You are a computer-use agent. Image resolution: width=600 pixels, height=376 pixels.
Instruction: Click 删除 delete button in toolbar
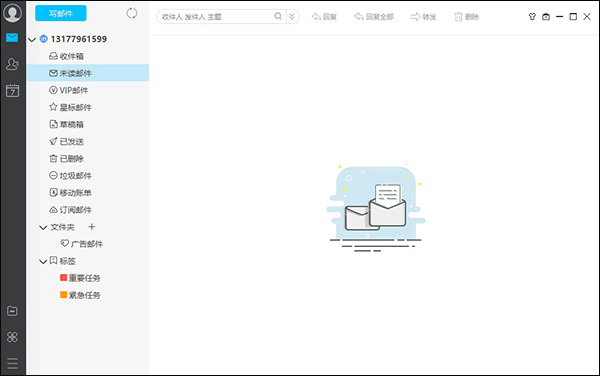click(466, 16)
